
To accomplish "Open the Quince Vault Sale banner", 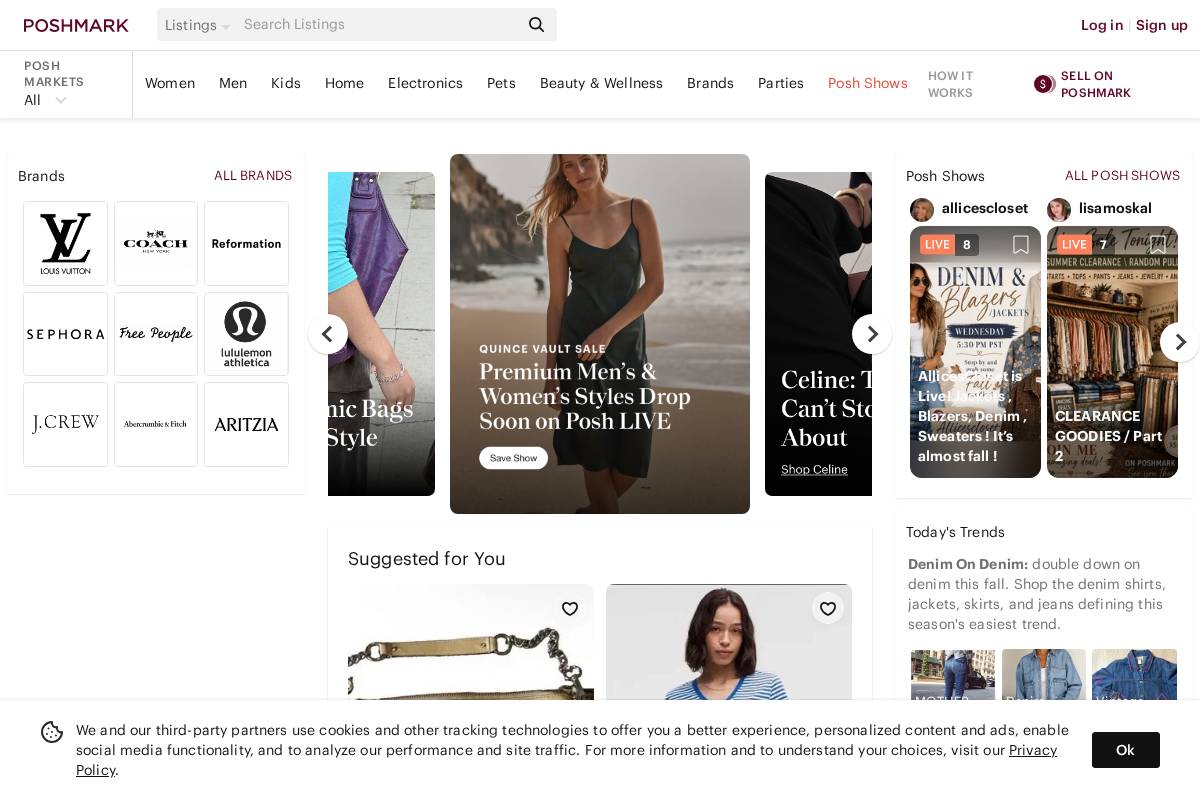I will tap(600, 334).
